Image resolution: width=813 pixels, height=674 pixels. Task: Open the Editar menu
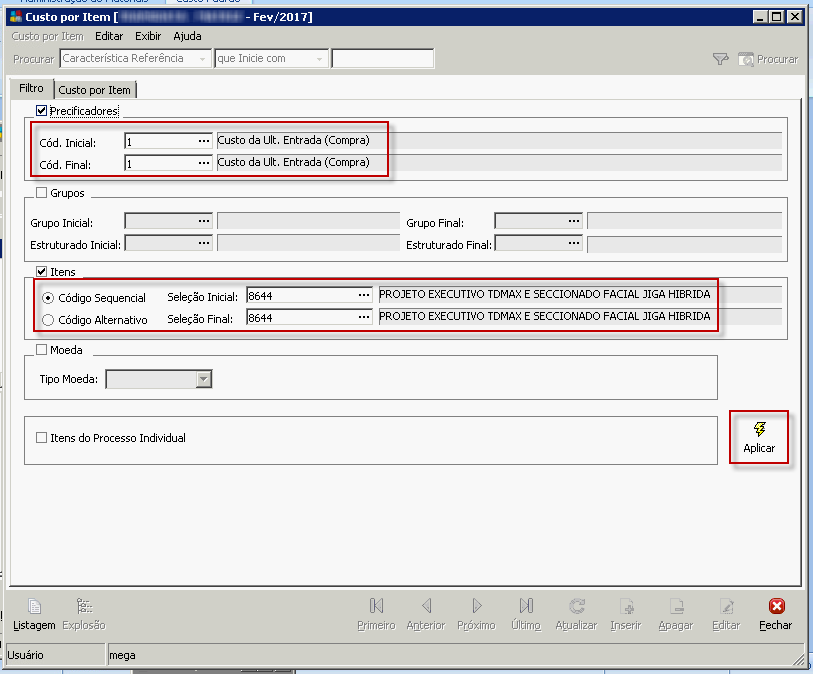tap(109, 36)
